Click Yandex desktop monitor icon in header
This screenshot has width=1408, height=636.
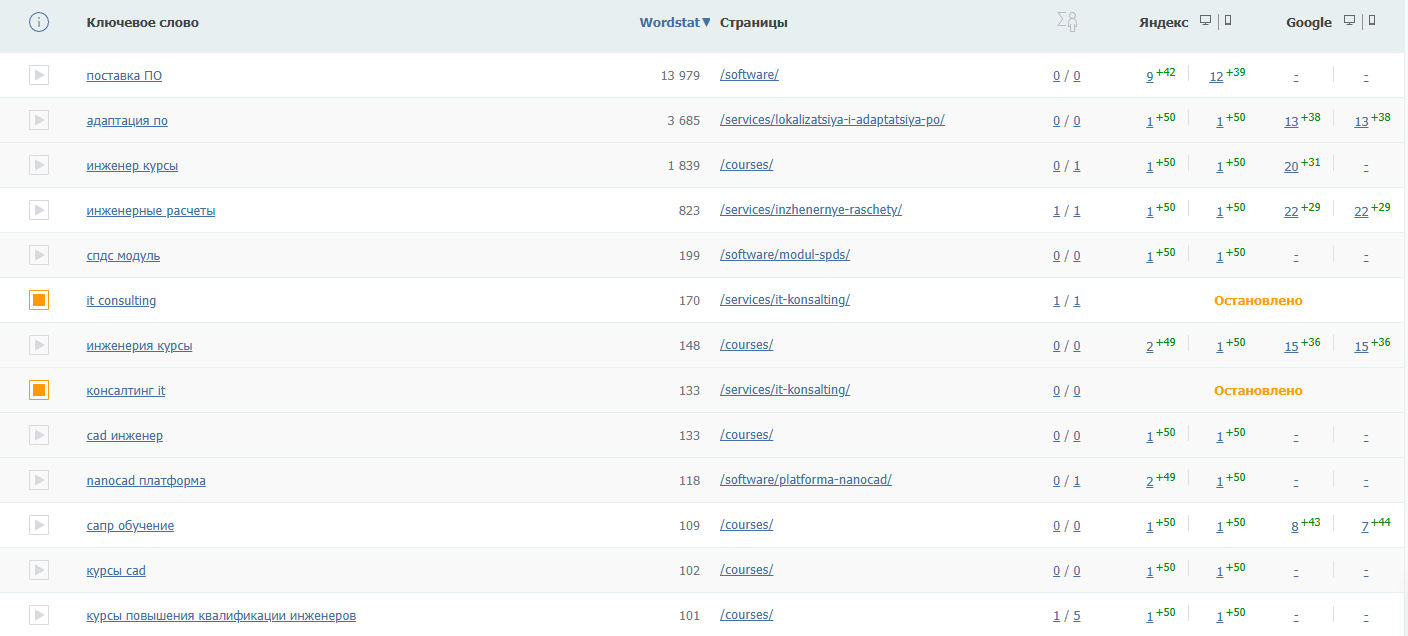tap(1206, 21)
